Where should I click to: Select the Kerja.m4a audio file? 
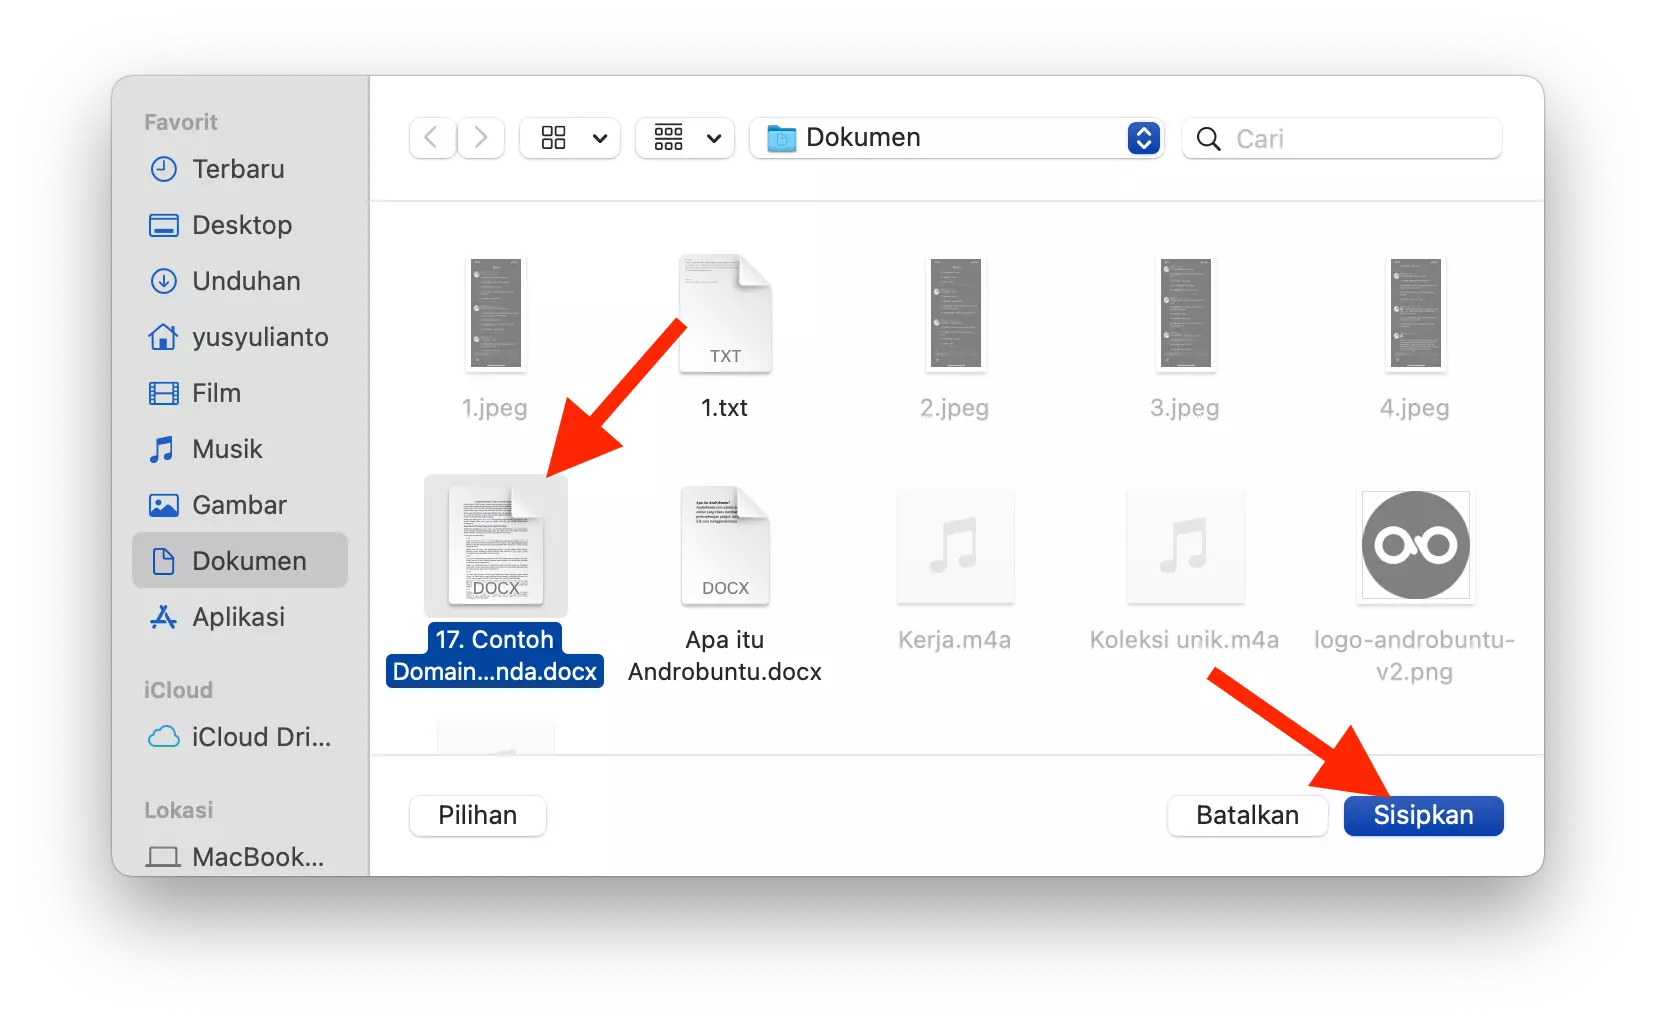pos(954,547)
